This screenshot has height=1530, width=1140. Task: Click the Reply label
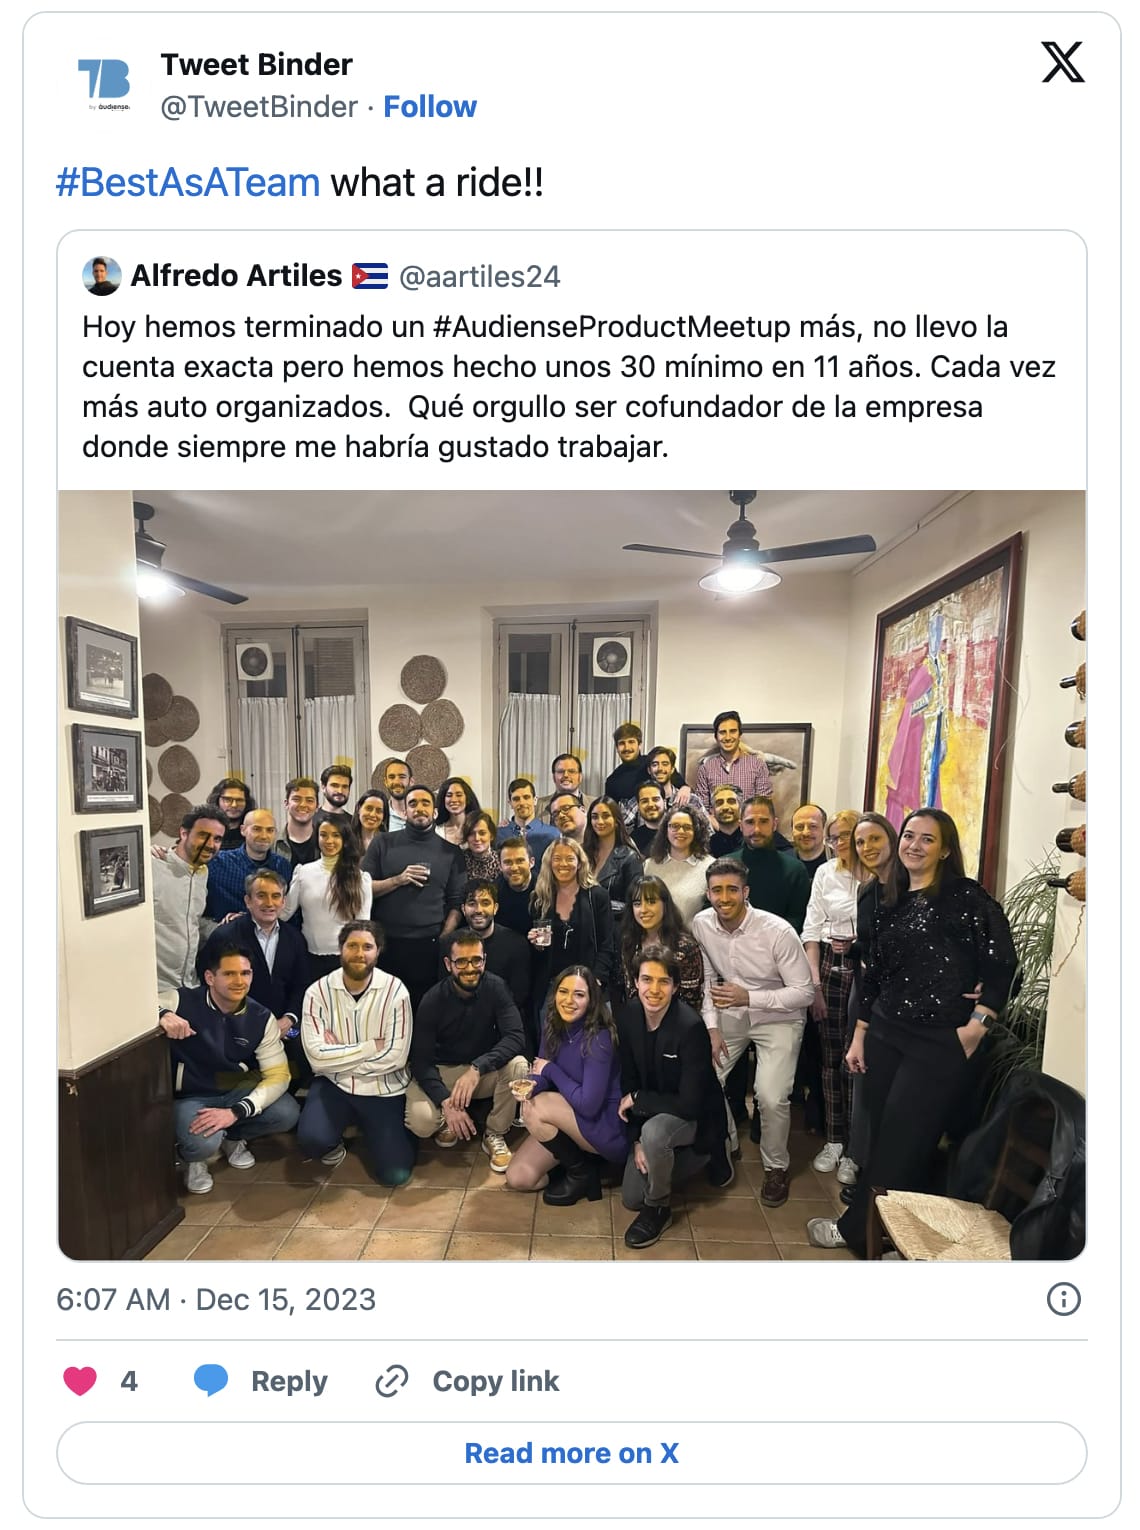289,1381
